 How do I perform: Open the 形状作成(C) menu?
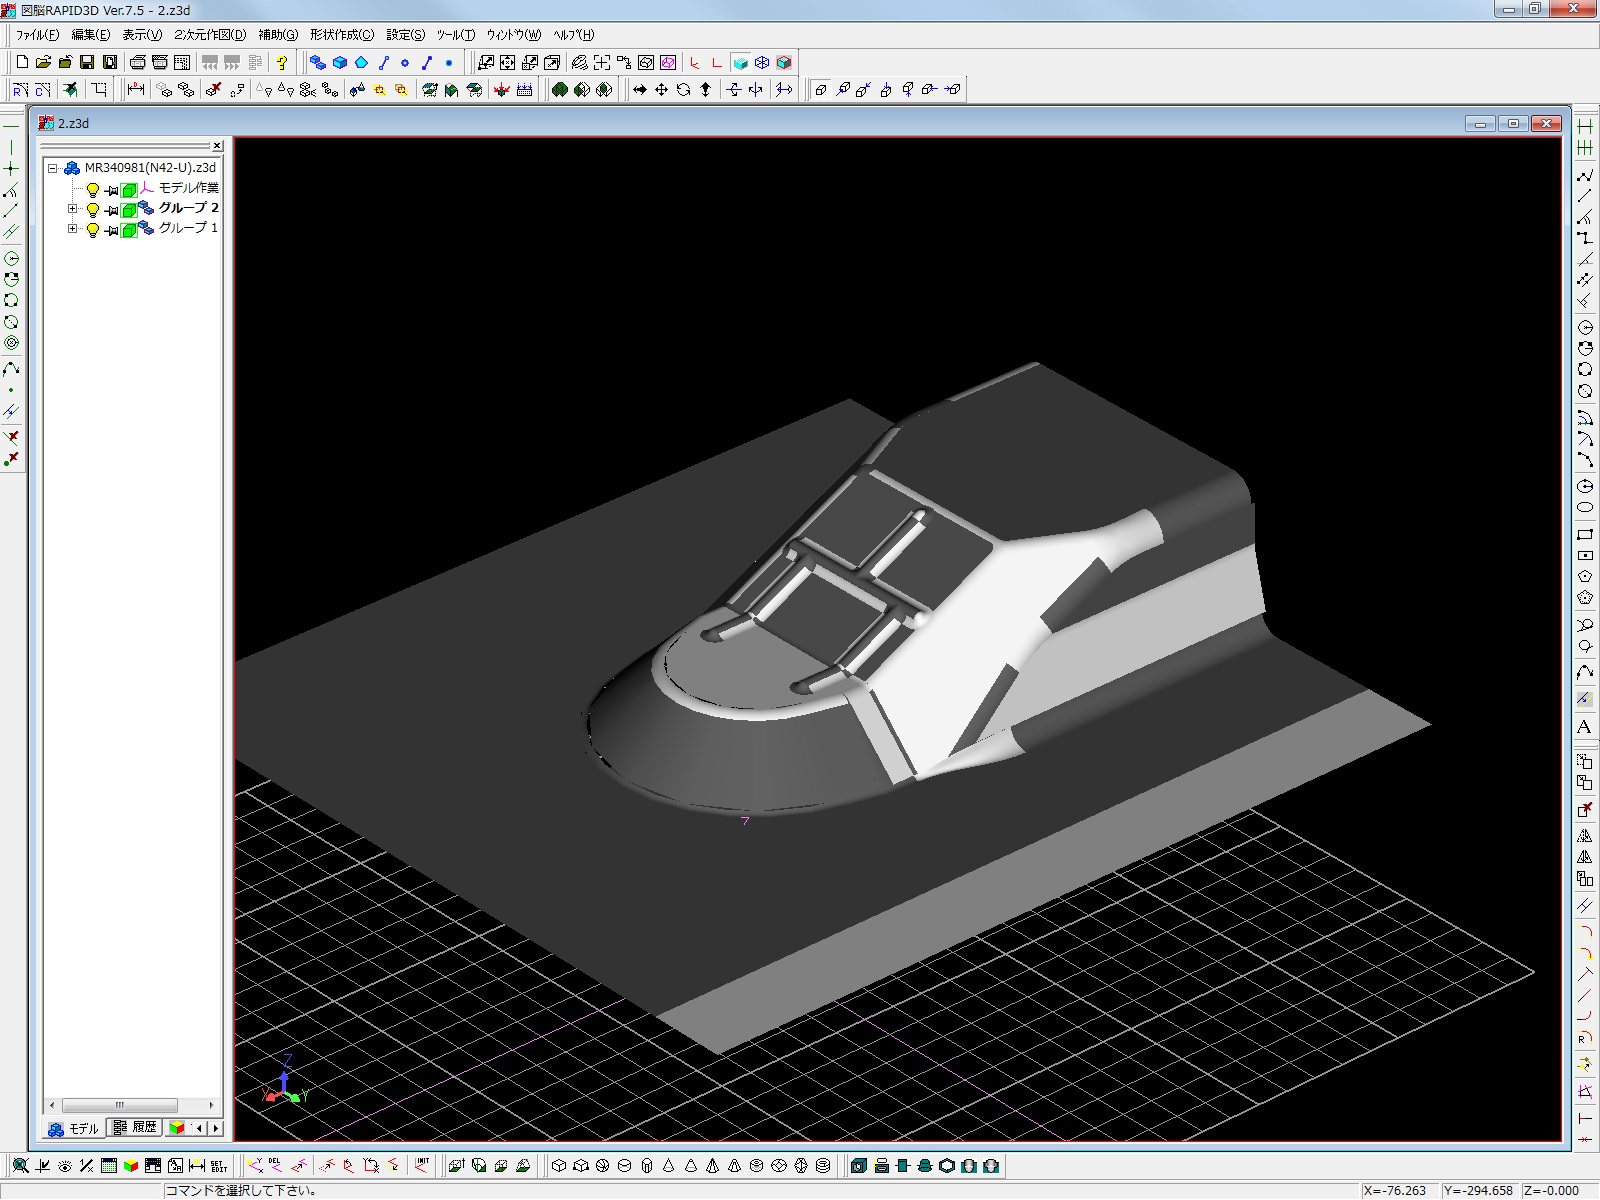click(341, 35)
